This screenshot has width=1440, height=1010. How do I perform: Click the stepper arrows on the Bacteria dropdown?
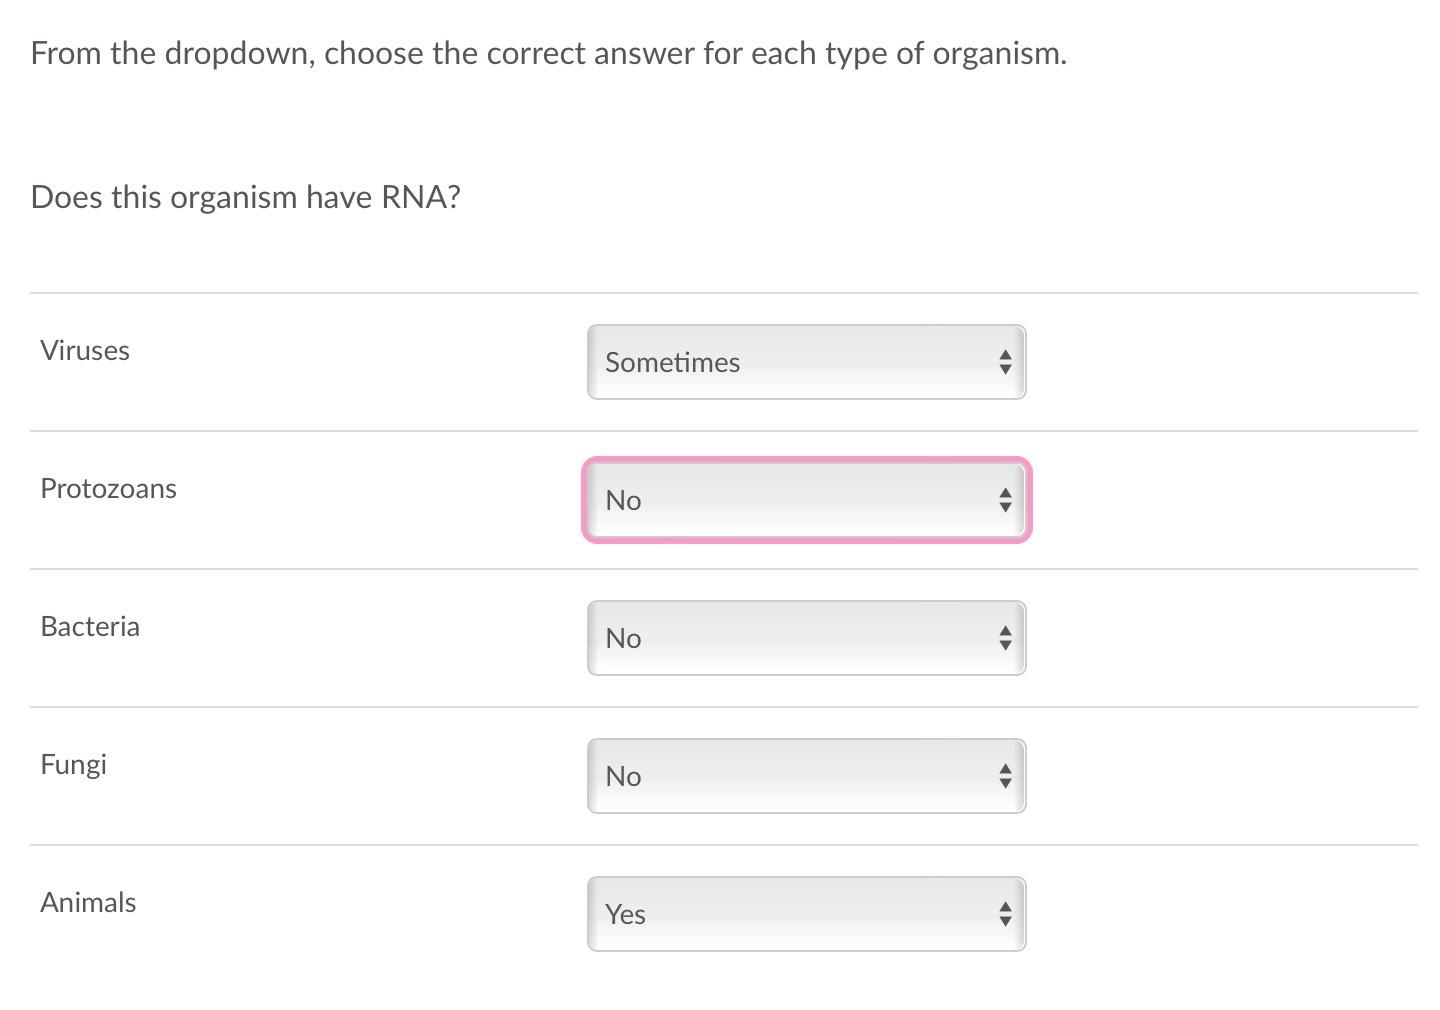[x=1005, y=638]
